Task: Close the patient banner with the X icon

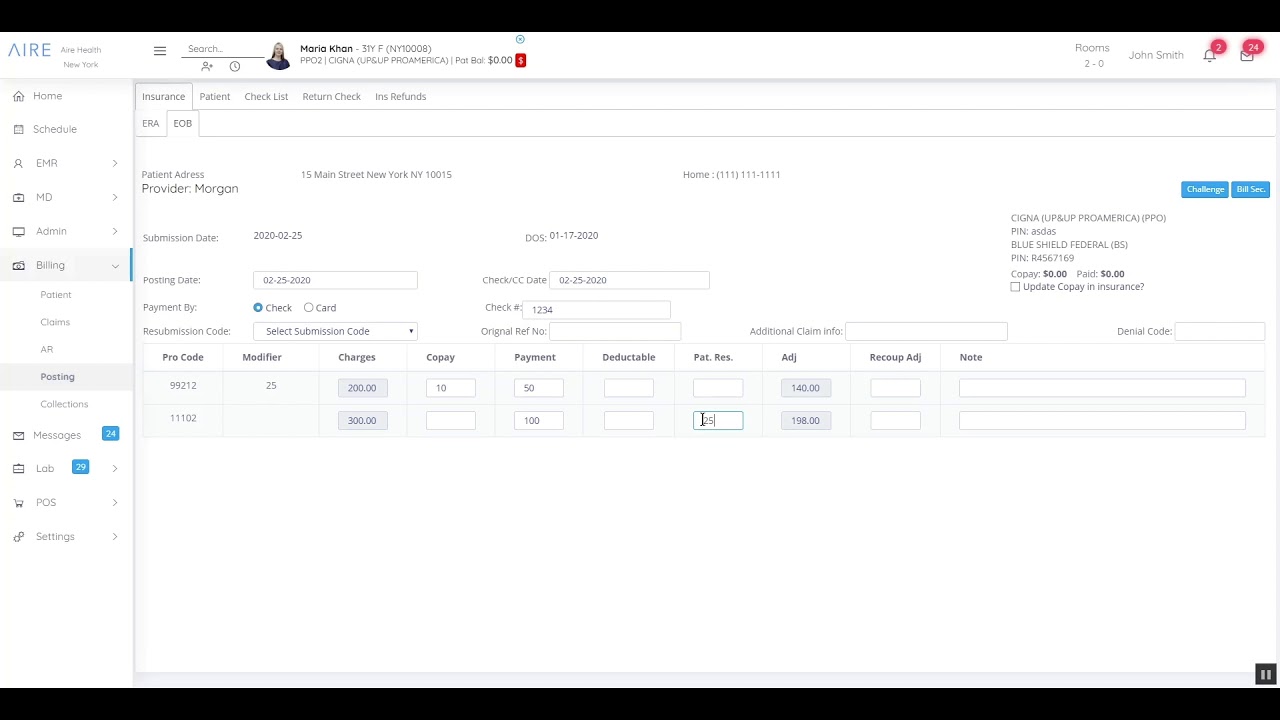Action: pos(520,40)
